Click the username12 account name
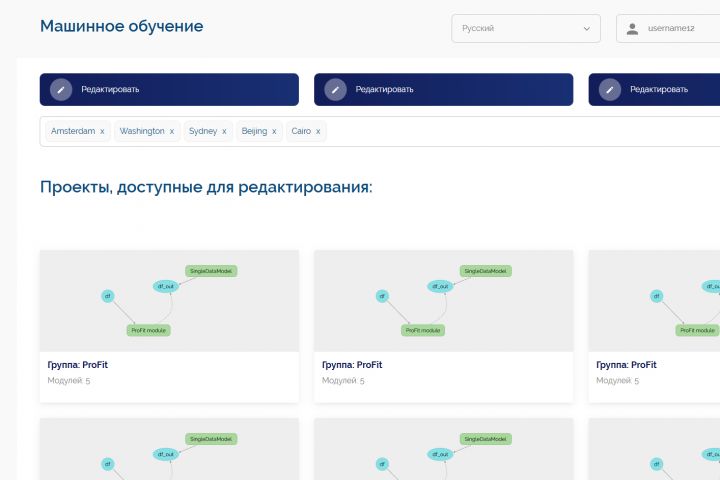The width and height of the screenshot is (720, 480). [671, 28]
